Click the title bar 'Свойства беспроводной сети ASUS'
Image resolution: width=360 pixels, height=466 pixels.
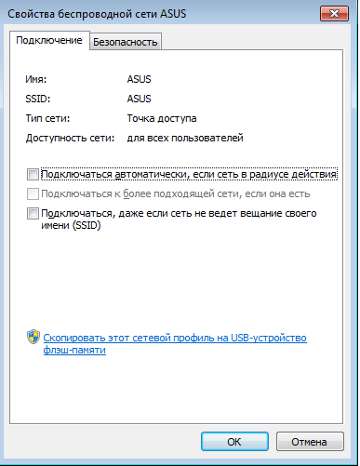click(x=97, y=14)
